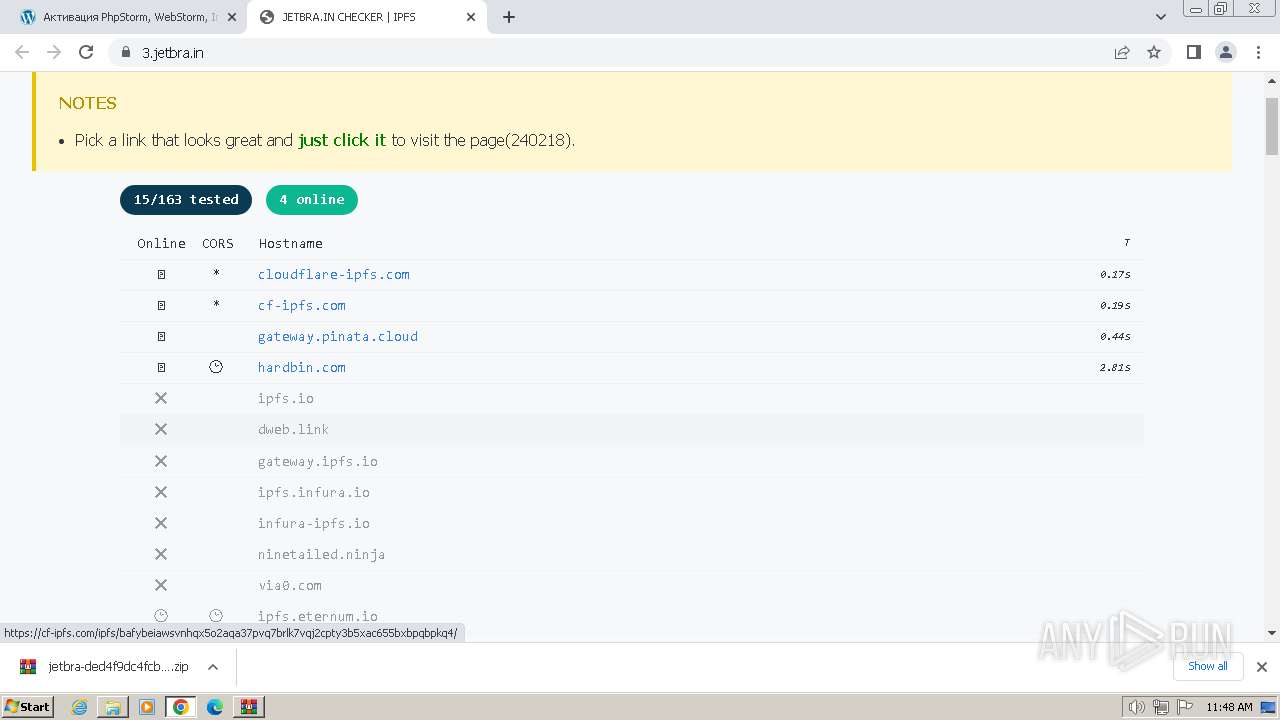1280x720 pixels.
Task: Click the CORS asterisk for cloudflare-ipfs.com
Action: tap(216, 273)
